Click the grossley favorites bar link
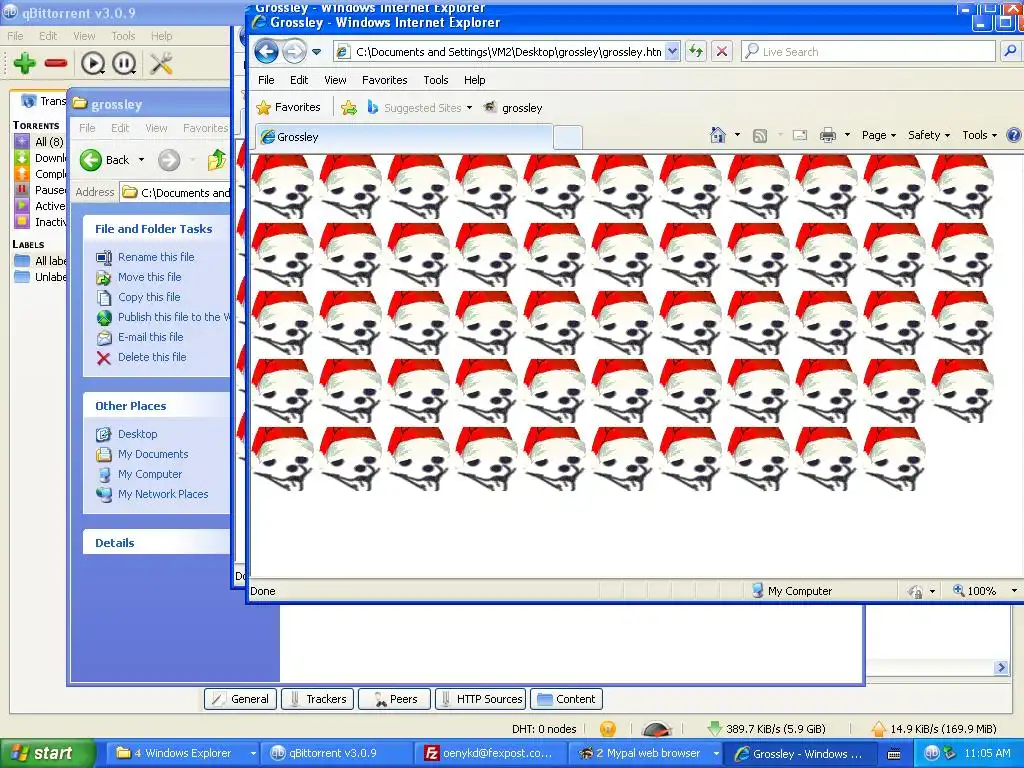Screen dimensions: 1024x768 click(x=513, y=108)
